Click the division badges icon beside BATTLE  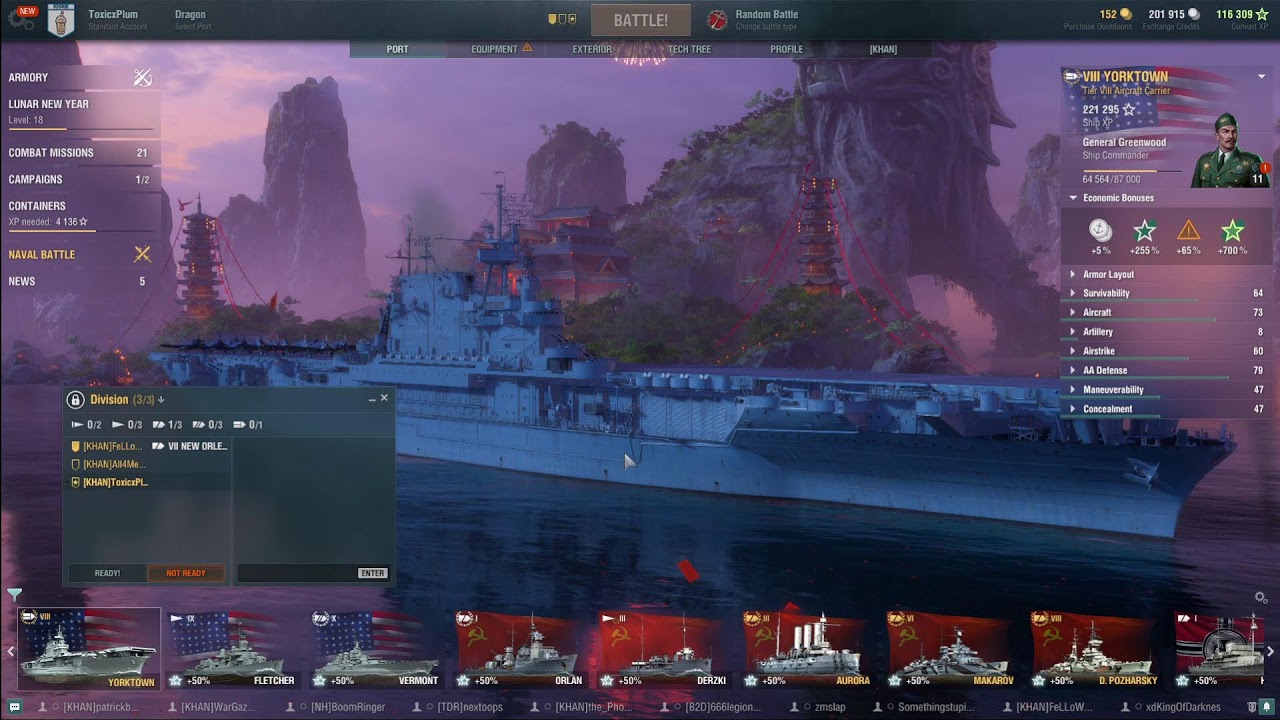562,19
